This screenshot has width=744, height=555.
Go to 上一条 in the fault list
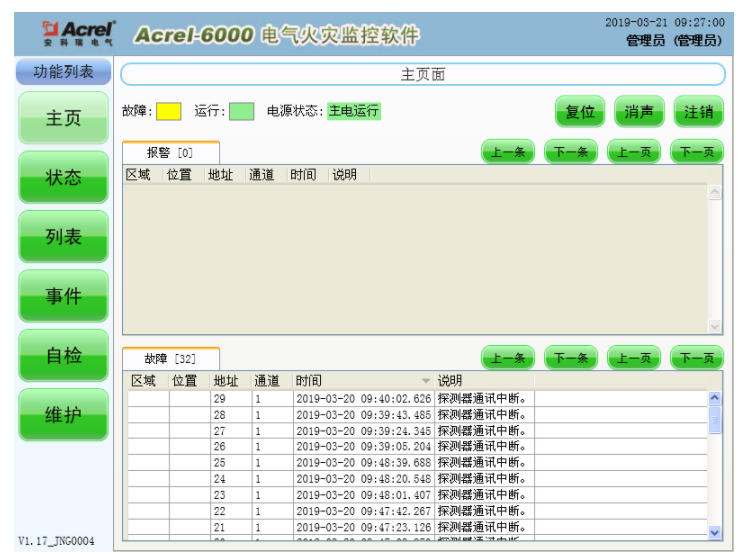509,358
